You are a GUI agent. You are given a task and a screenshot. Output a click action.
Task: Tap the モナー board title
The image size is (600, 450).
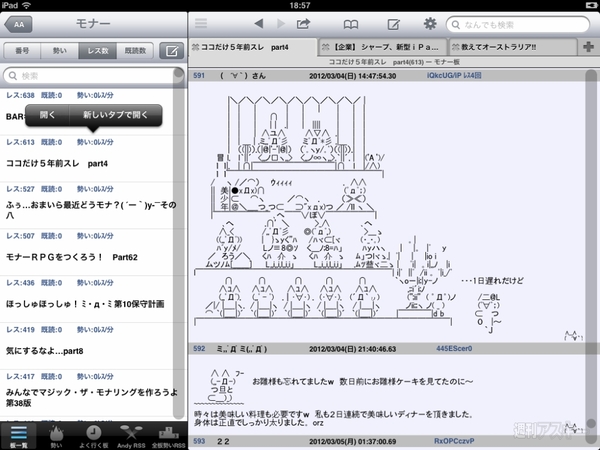93,24
